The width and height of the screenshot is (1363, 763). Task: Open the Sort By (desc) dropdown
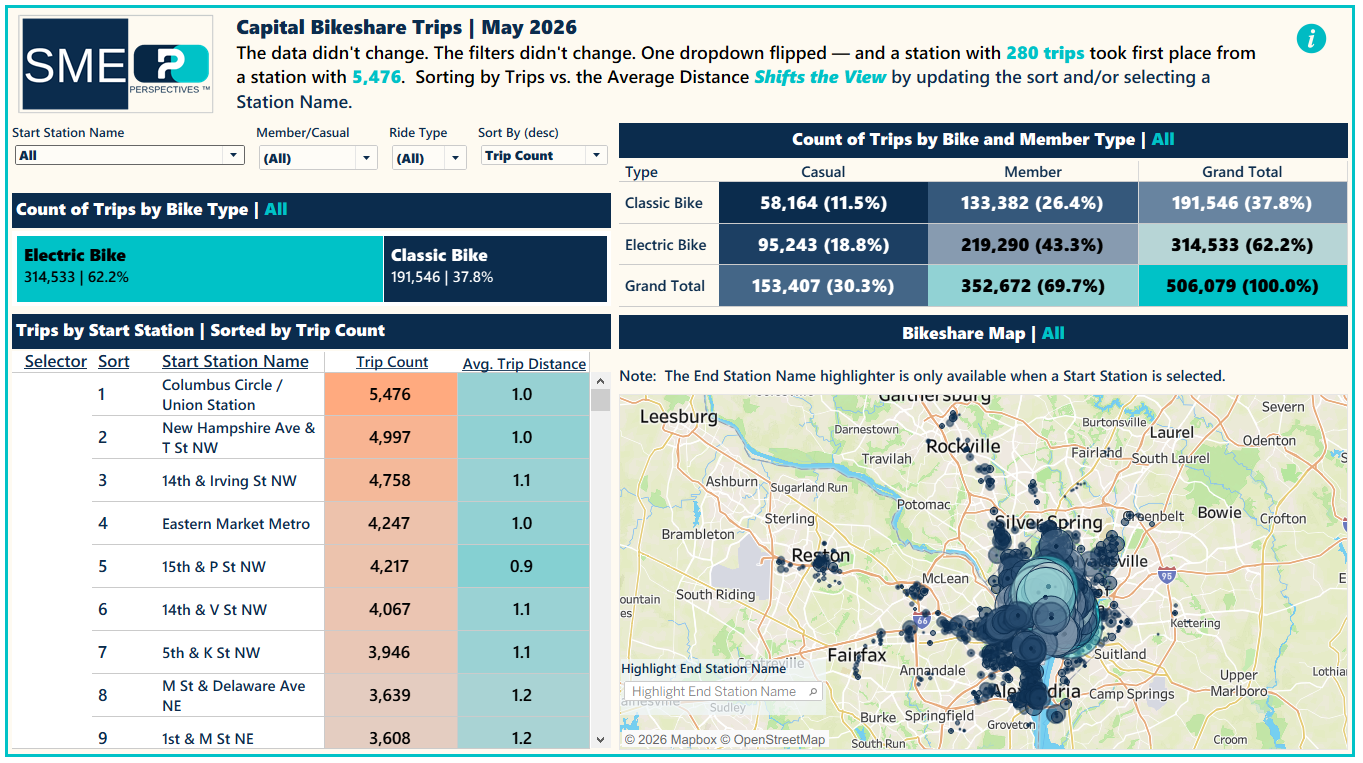coord(543,155)
